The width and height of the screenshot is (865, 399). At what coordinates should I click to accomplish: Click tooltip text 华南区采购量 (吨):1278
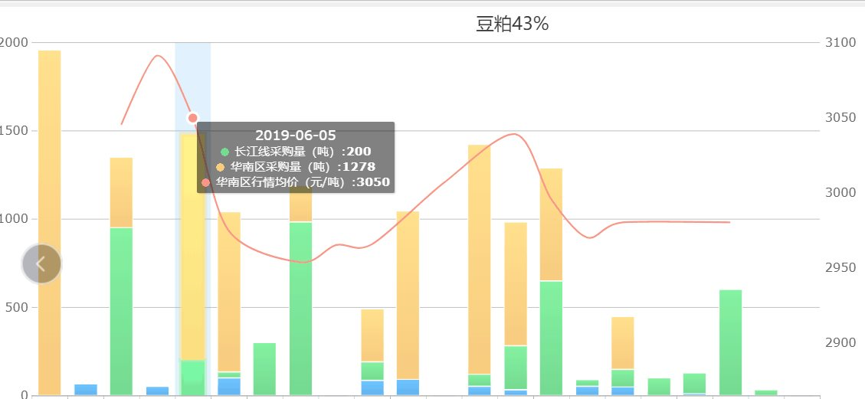303,167
